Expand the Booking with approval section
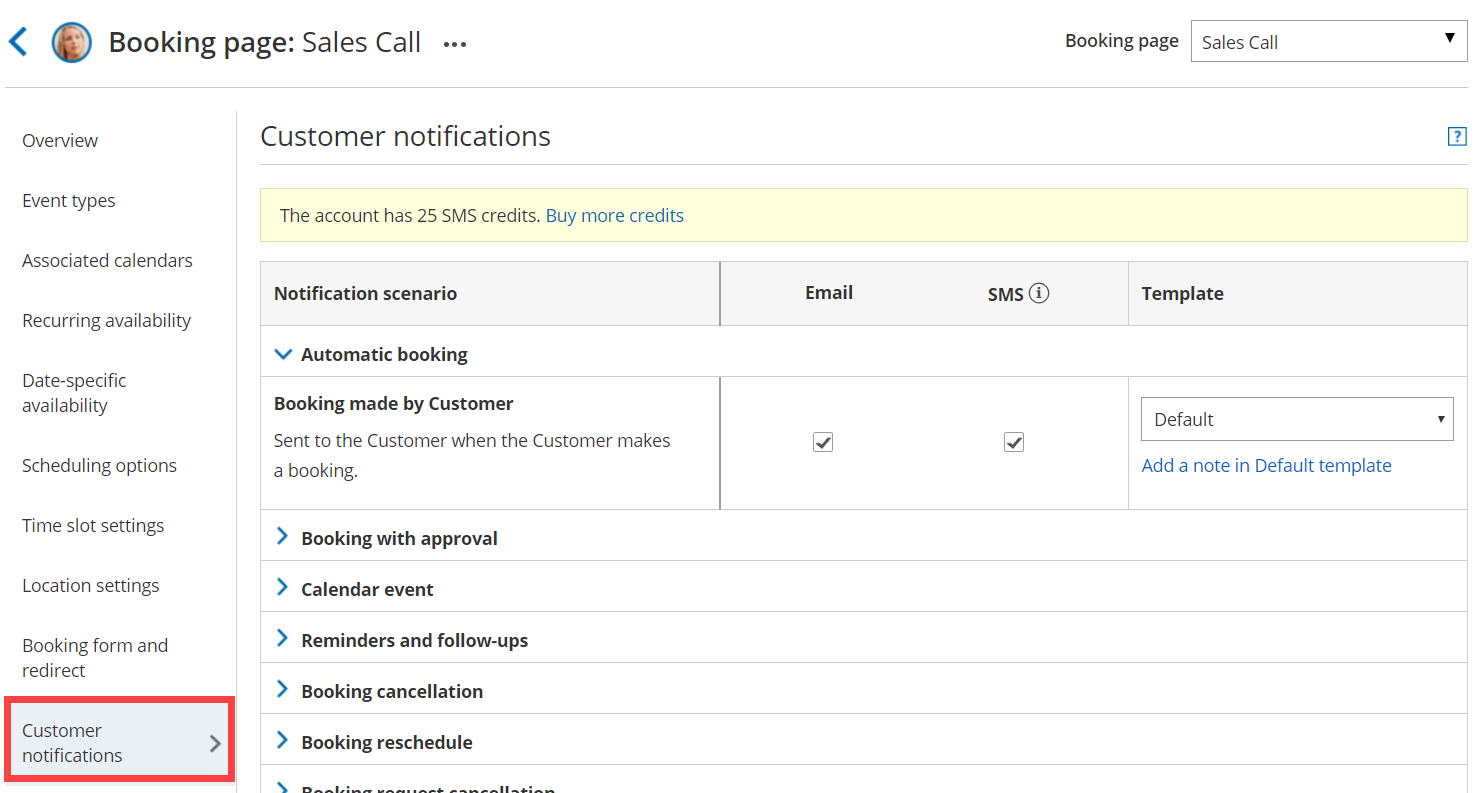Image resolution: width=1475 pixels, height=793 pixels. (283, 538)
